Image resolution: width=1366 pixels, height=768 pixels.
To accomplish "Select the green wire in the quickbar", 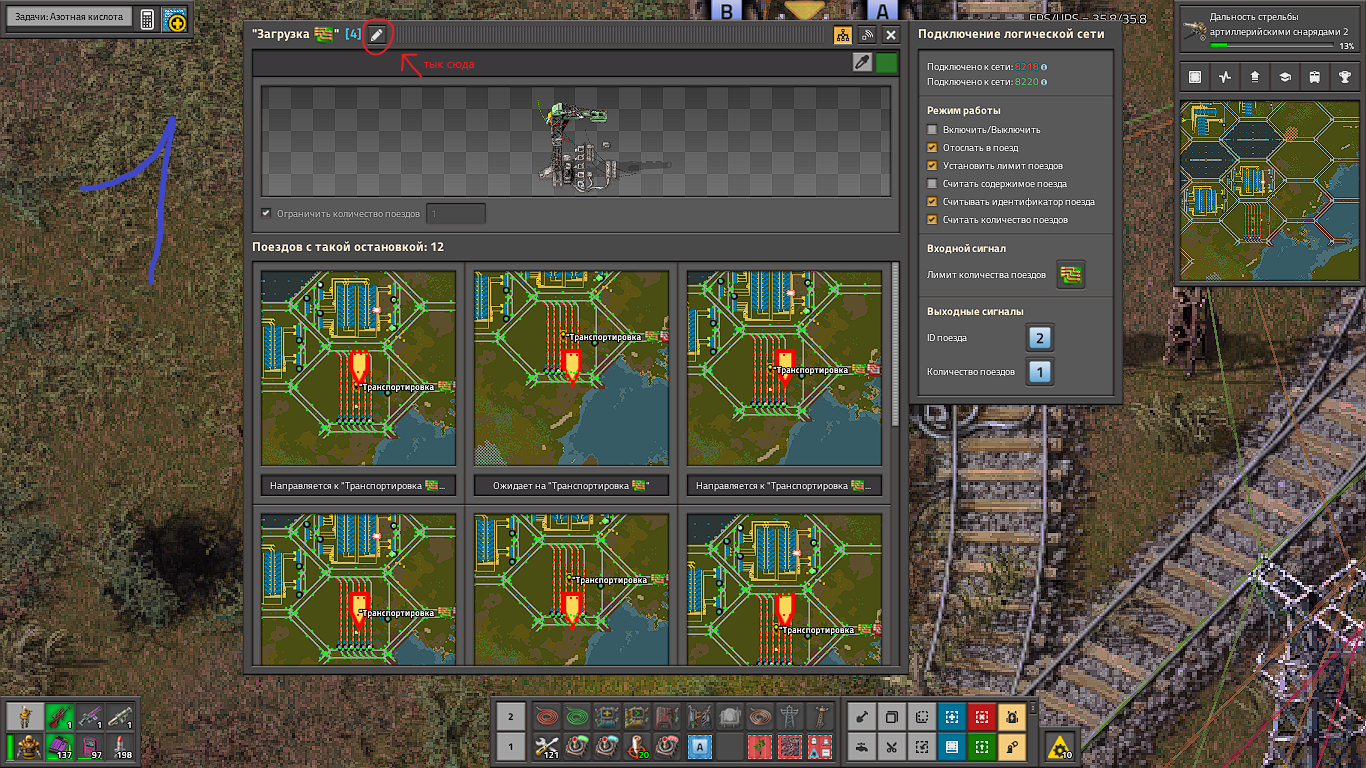I will (577, 717).
